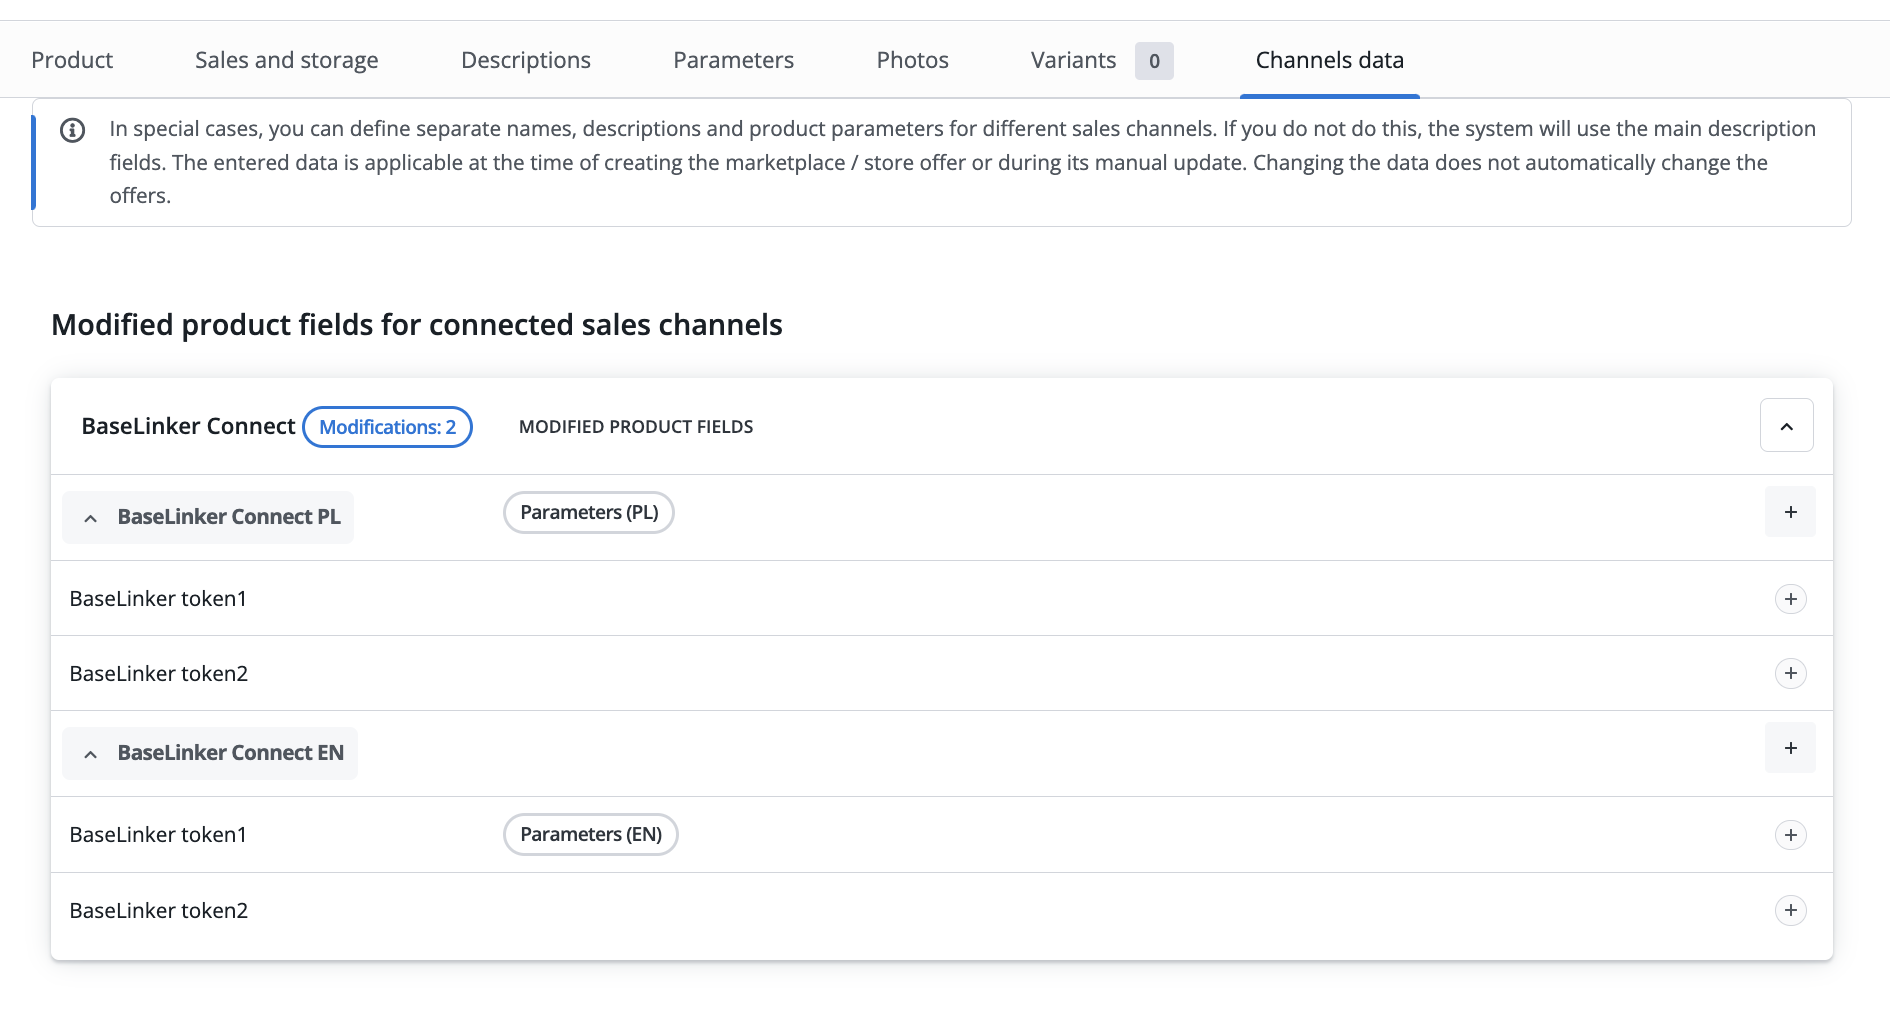Click the info icon in the notice
The height and width of the screenshot is (1016, 1890).
pos(73,130)
